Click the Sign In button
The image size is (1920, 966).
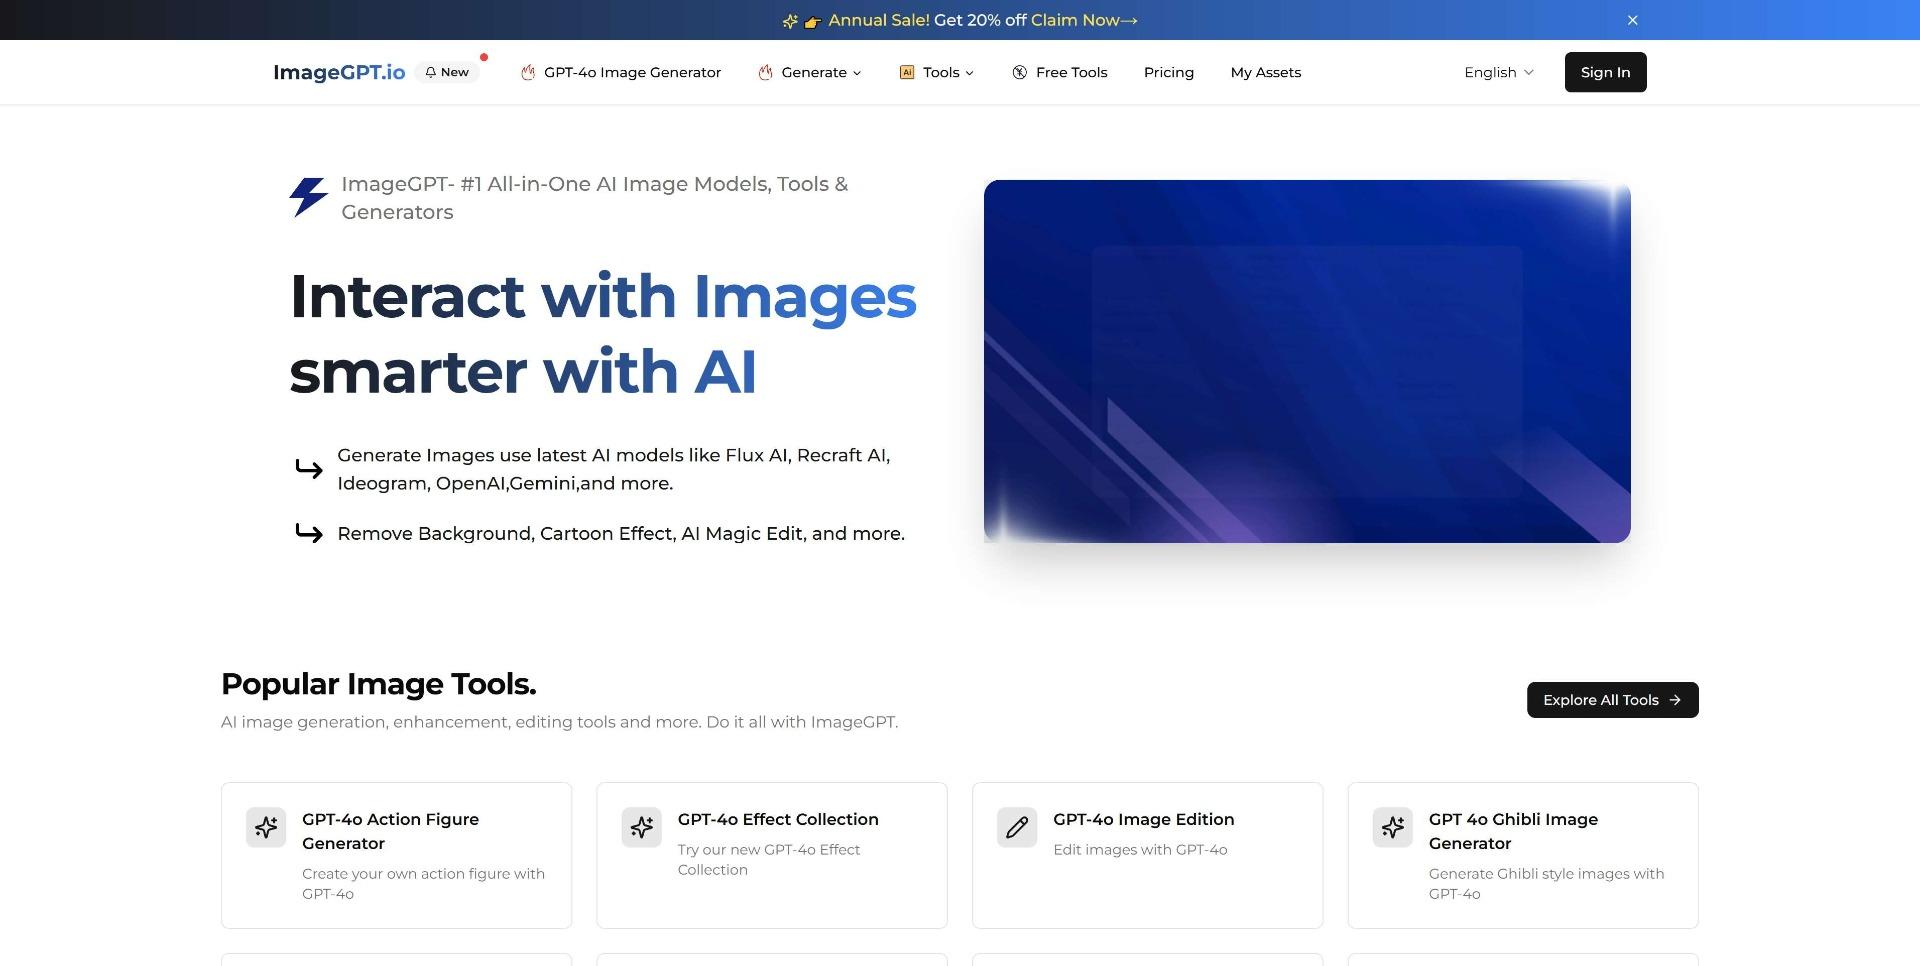[x=1605, y=72]
